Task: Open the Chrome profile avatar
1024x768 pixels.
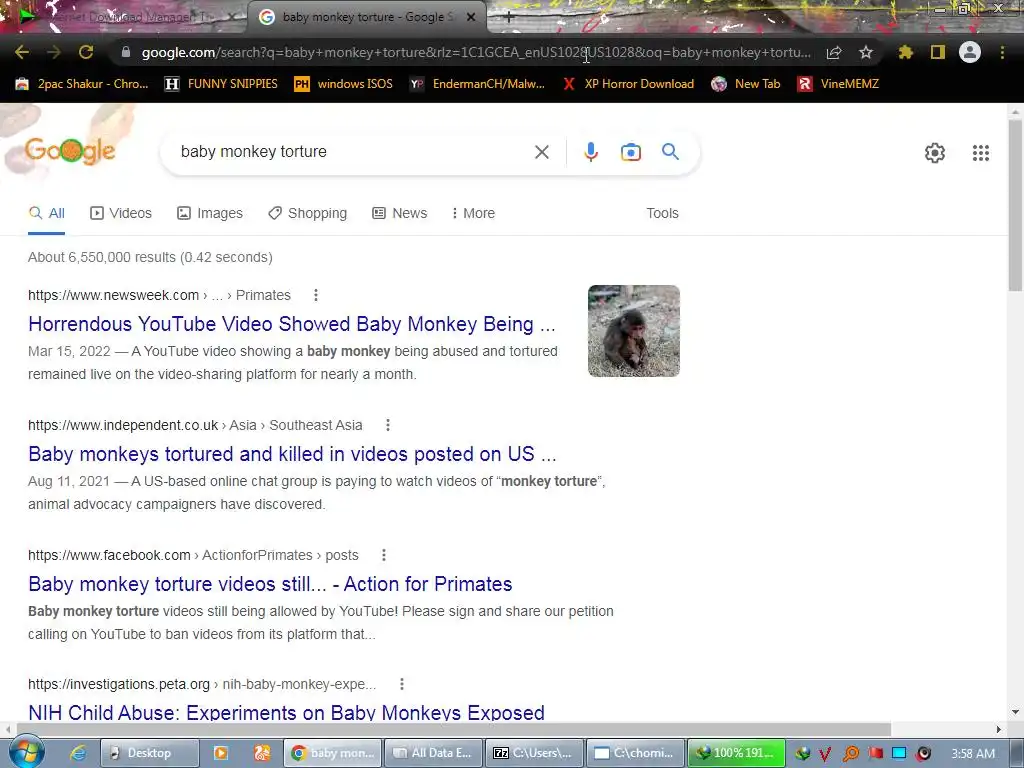Action: (x=970, y=52)
